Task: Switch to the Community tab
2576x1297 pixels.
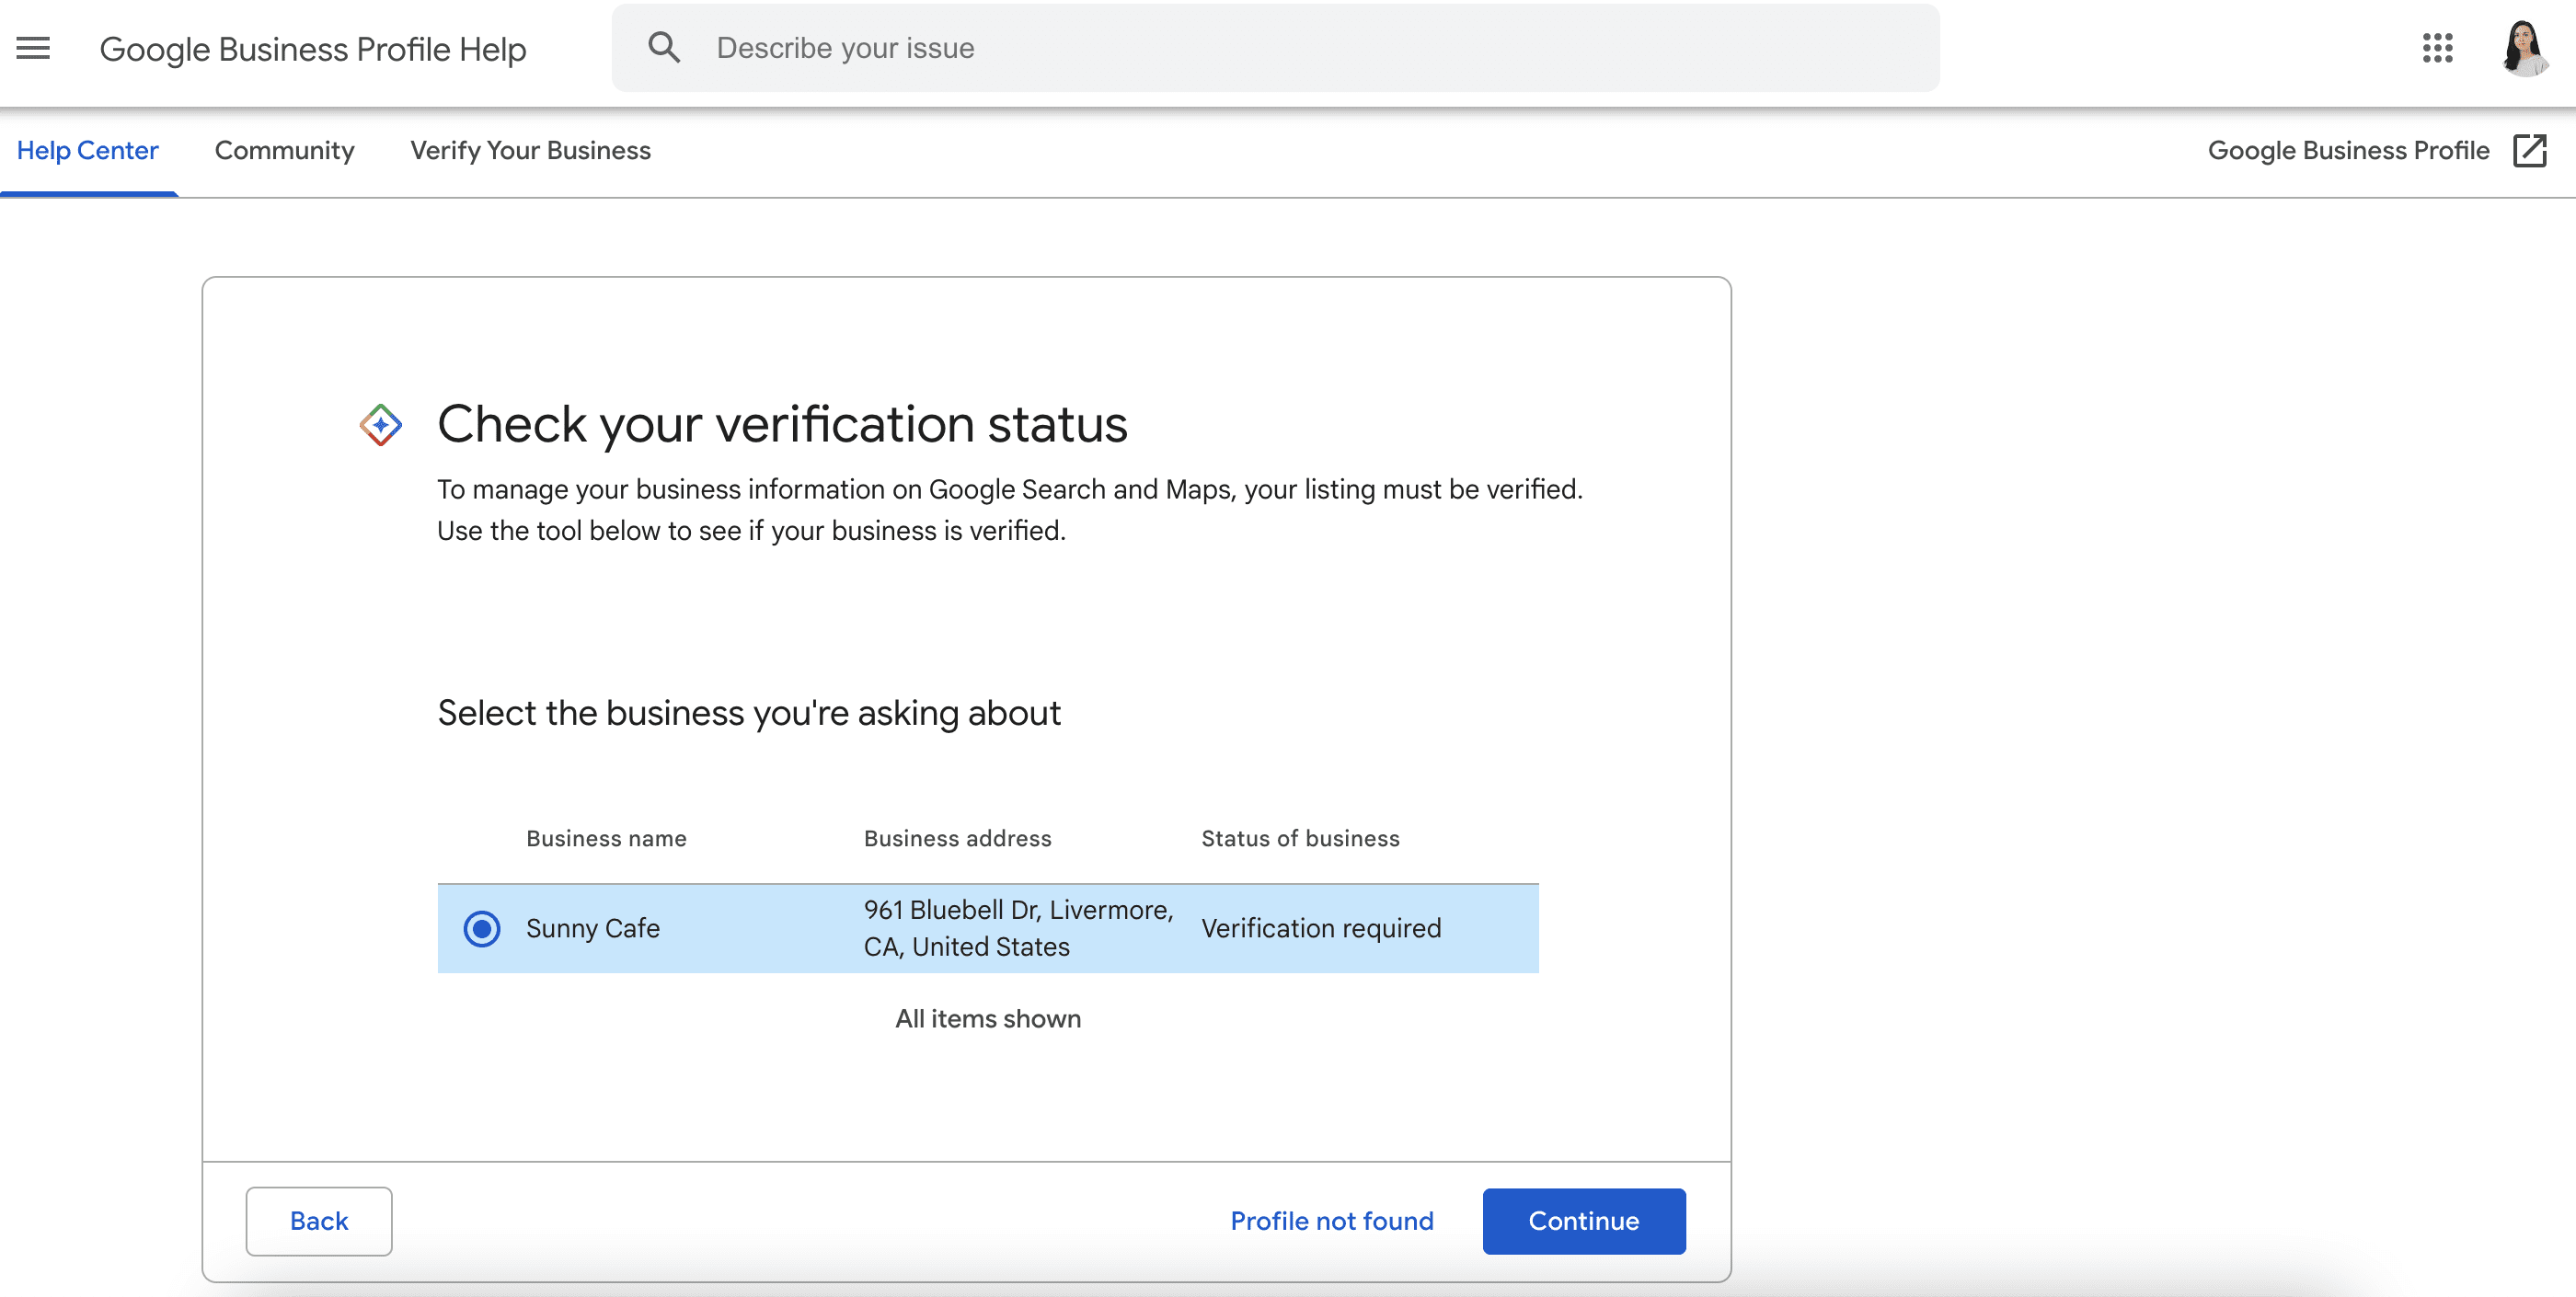Action: pos(284,151)
